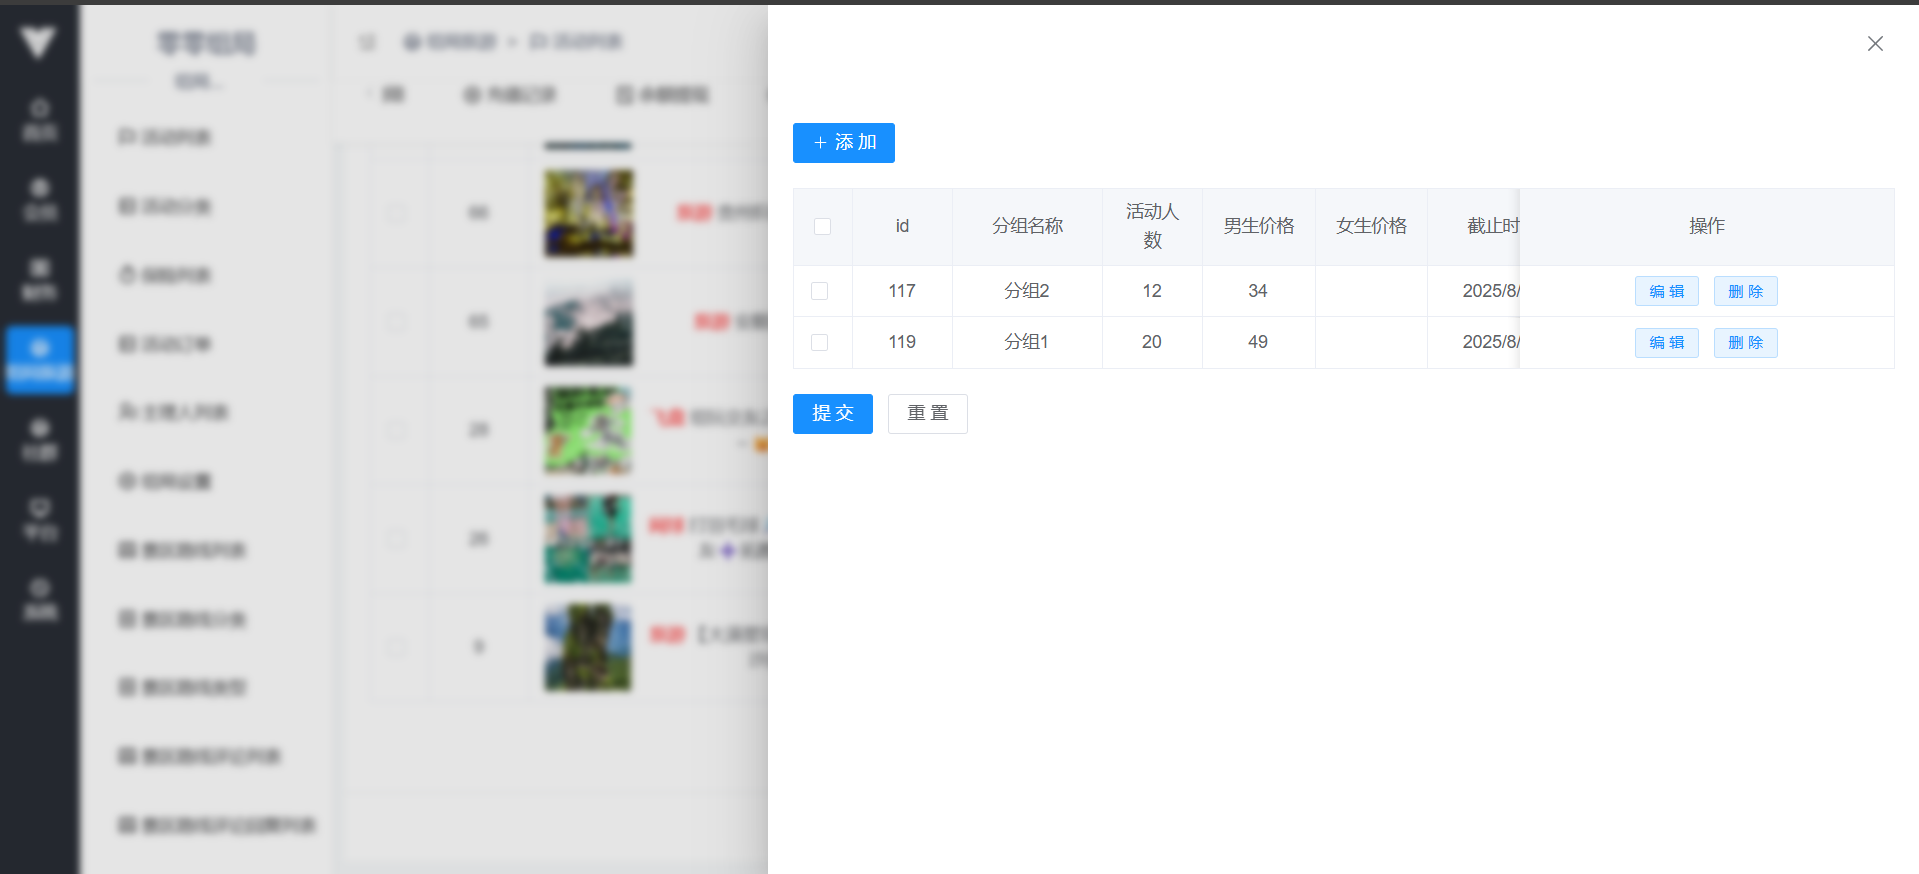This screenshot has width=1919, height=874.
Task: Close the group drawer with the X icon
Action: 1875,43
